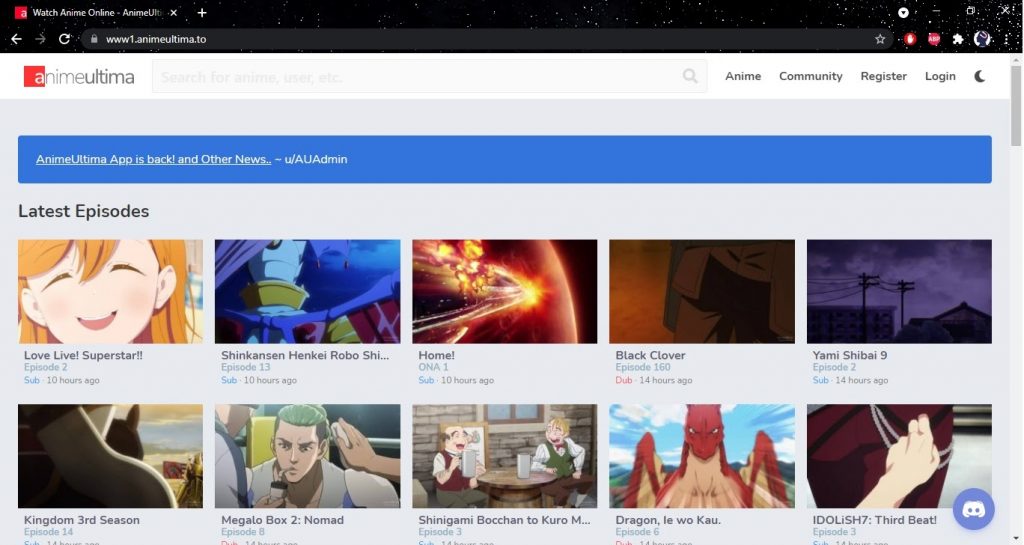
Task: View site info lock icon
Action: tap(94, 39)
